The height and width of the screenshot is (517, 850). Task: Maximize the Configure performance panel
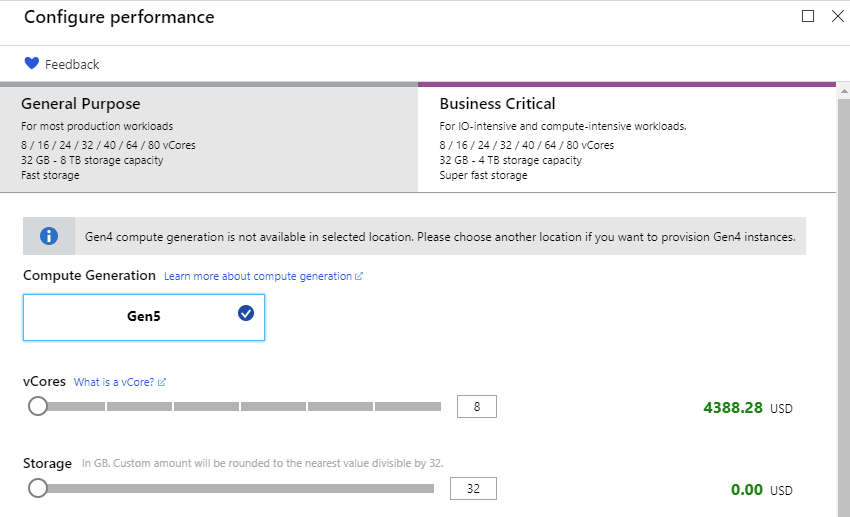tap(808, 16)
